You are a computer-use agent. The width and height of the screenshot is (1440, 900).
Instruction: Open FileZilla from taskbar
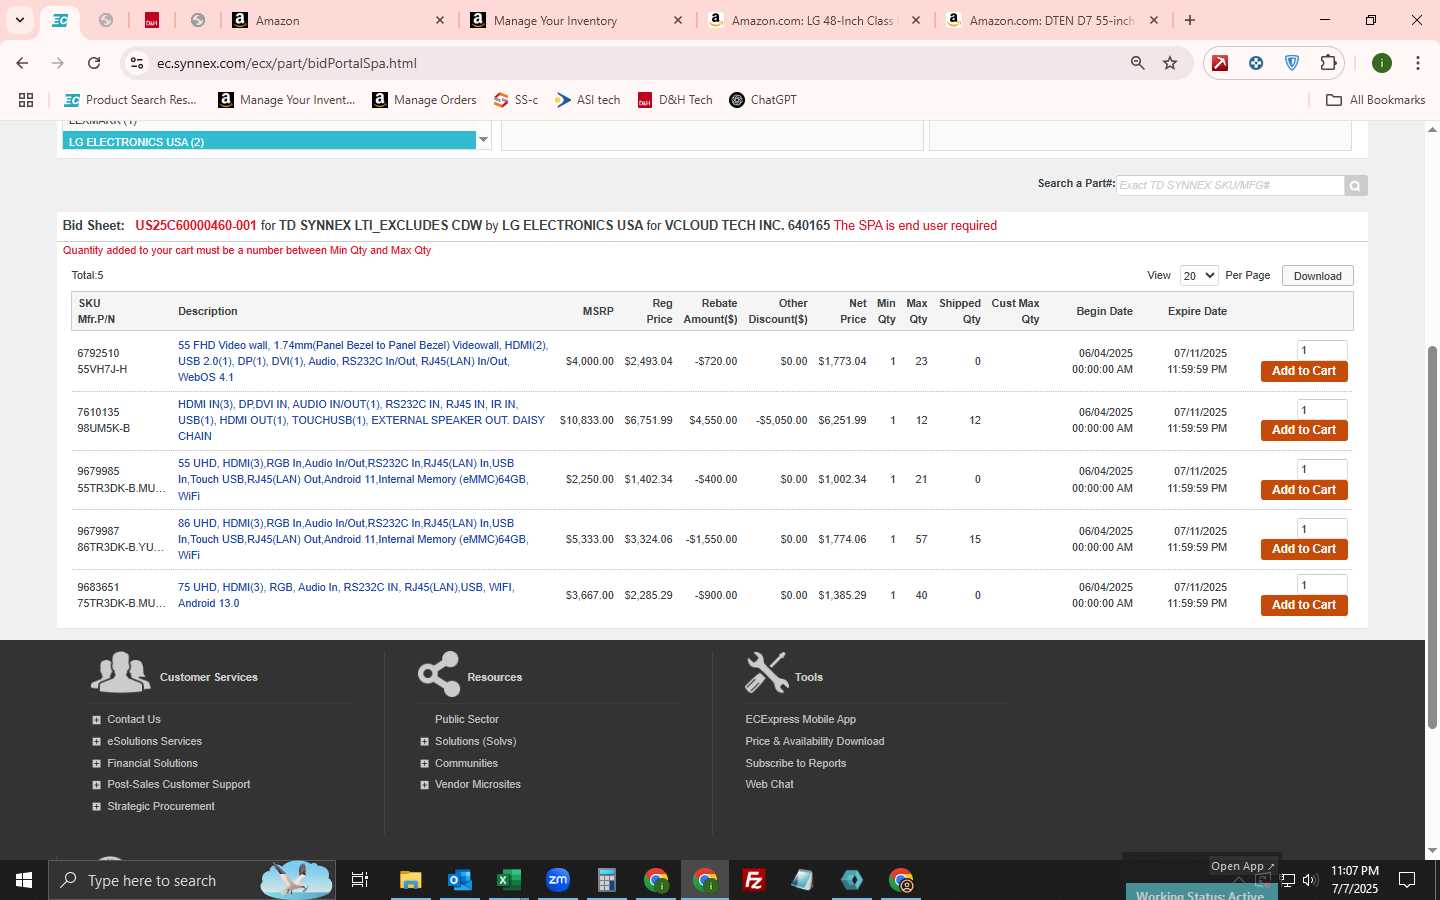pyautogui.click(x=754, y=880)
